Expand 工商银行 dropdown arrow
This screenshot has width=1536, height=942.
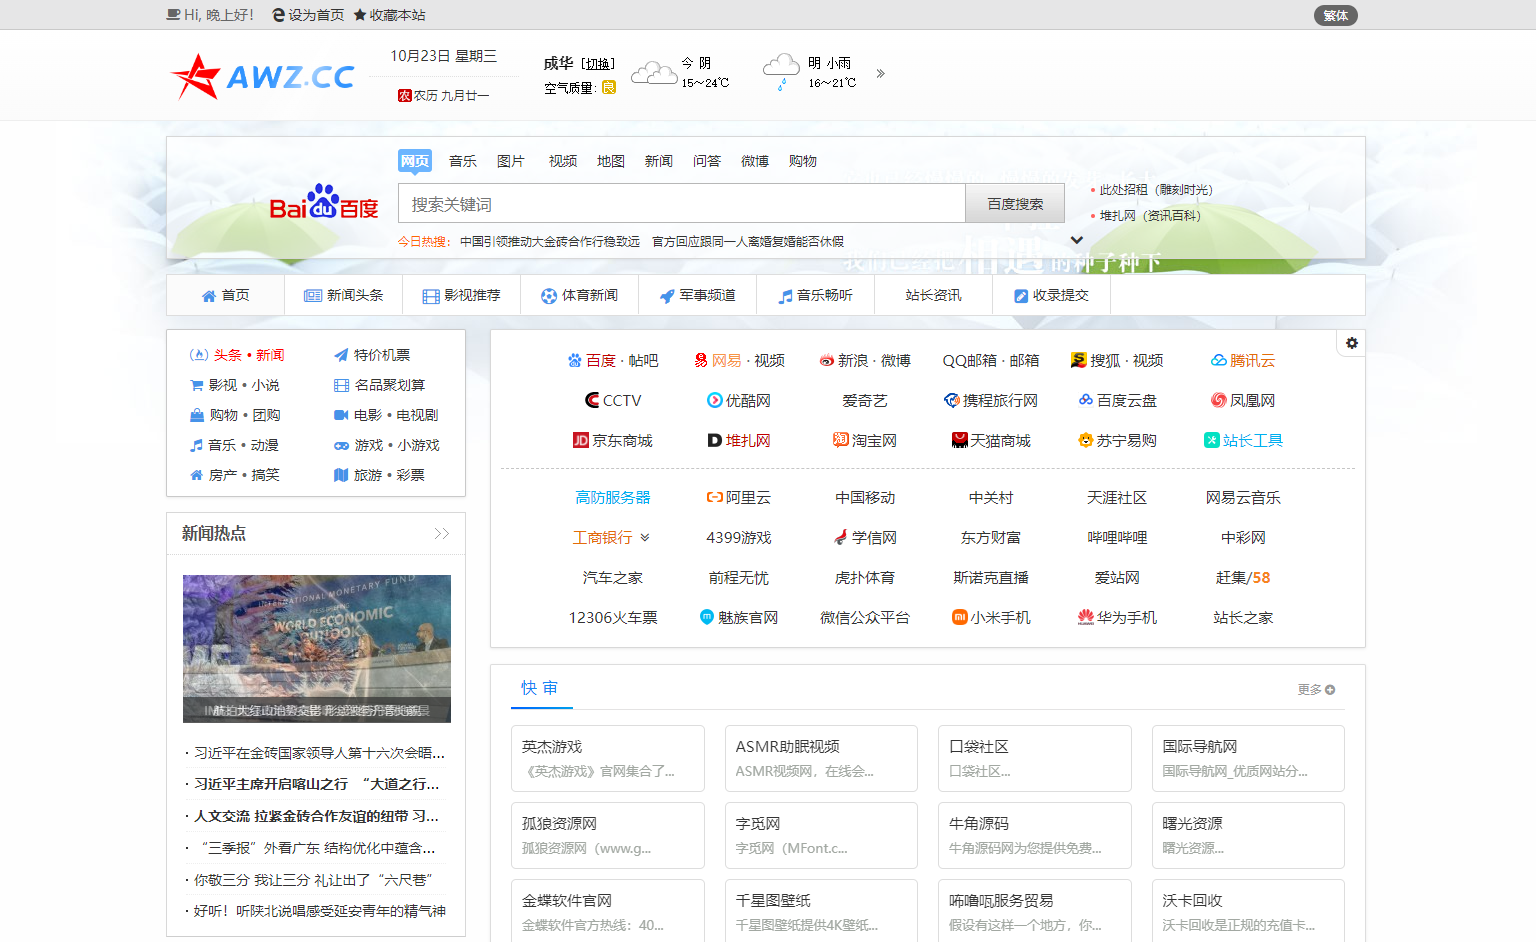tap(645, 537)
